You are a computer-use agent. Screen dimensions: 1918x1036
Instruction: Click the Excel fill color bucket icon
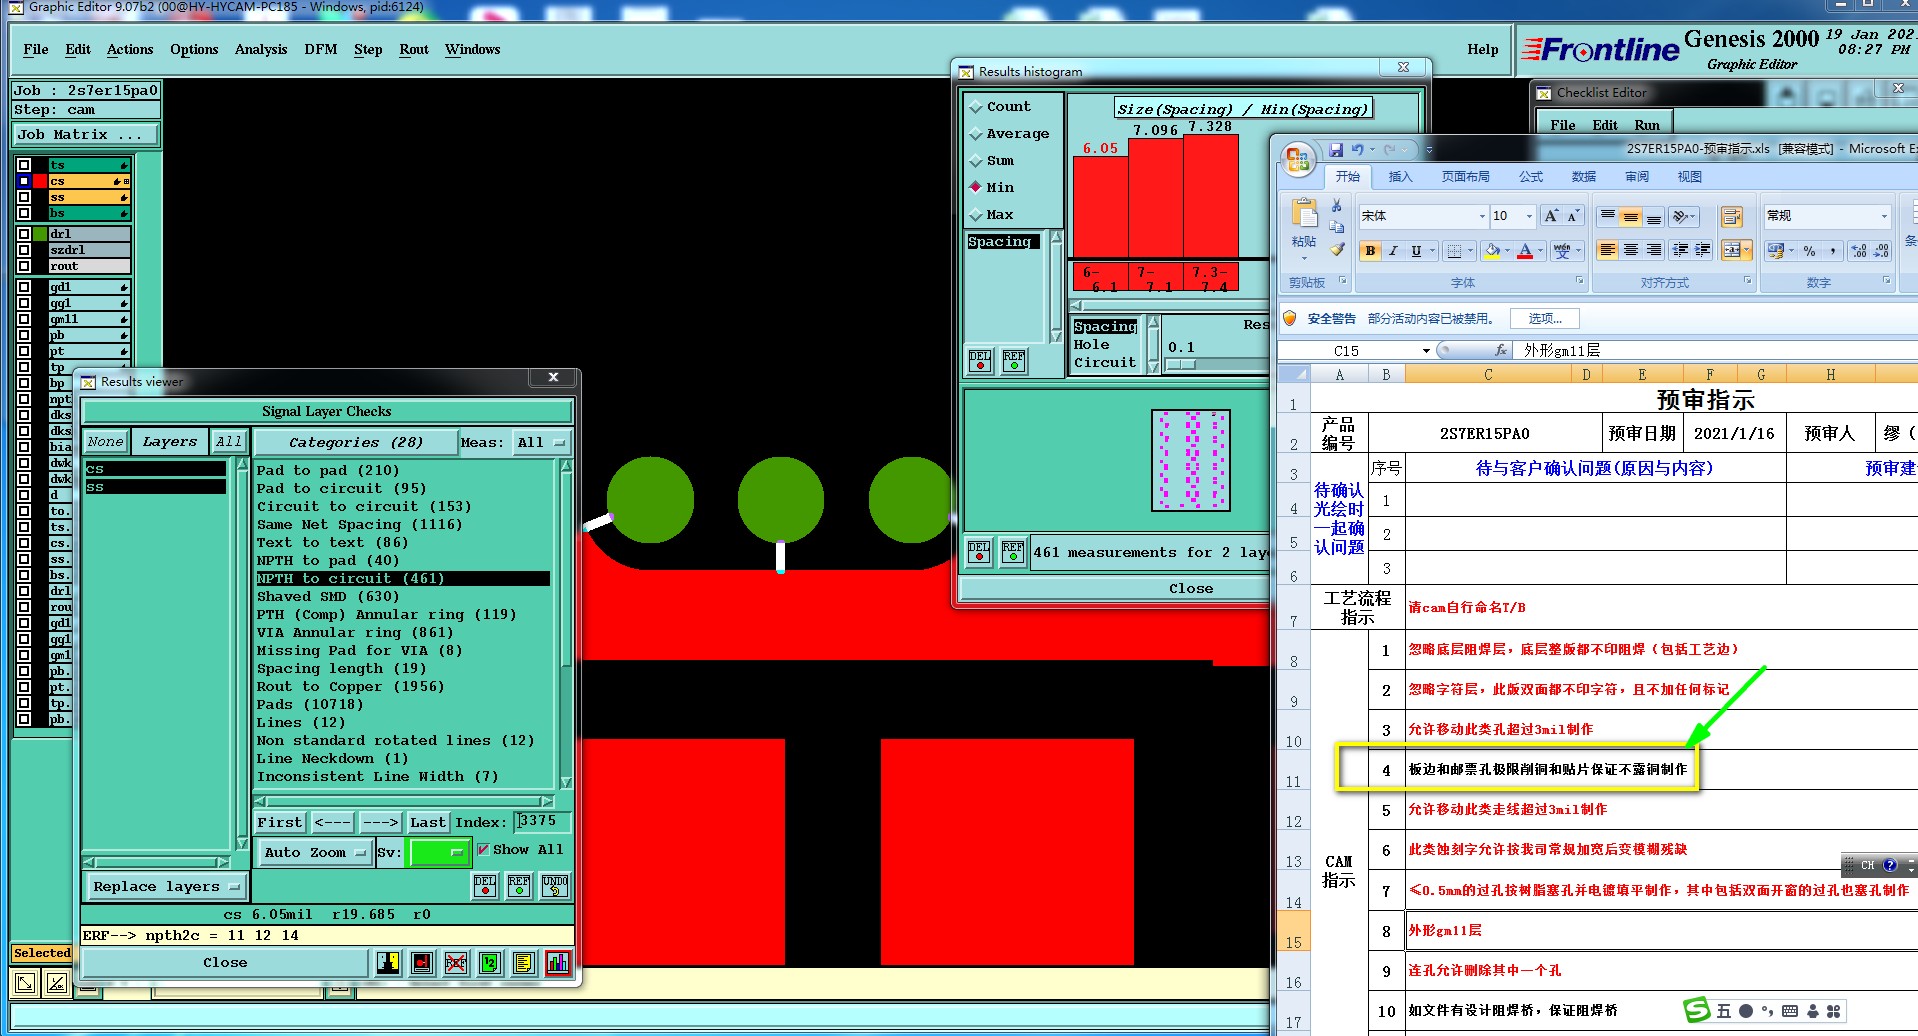pos(1492,251)
